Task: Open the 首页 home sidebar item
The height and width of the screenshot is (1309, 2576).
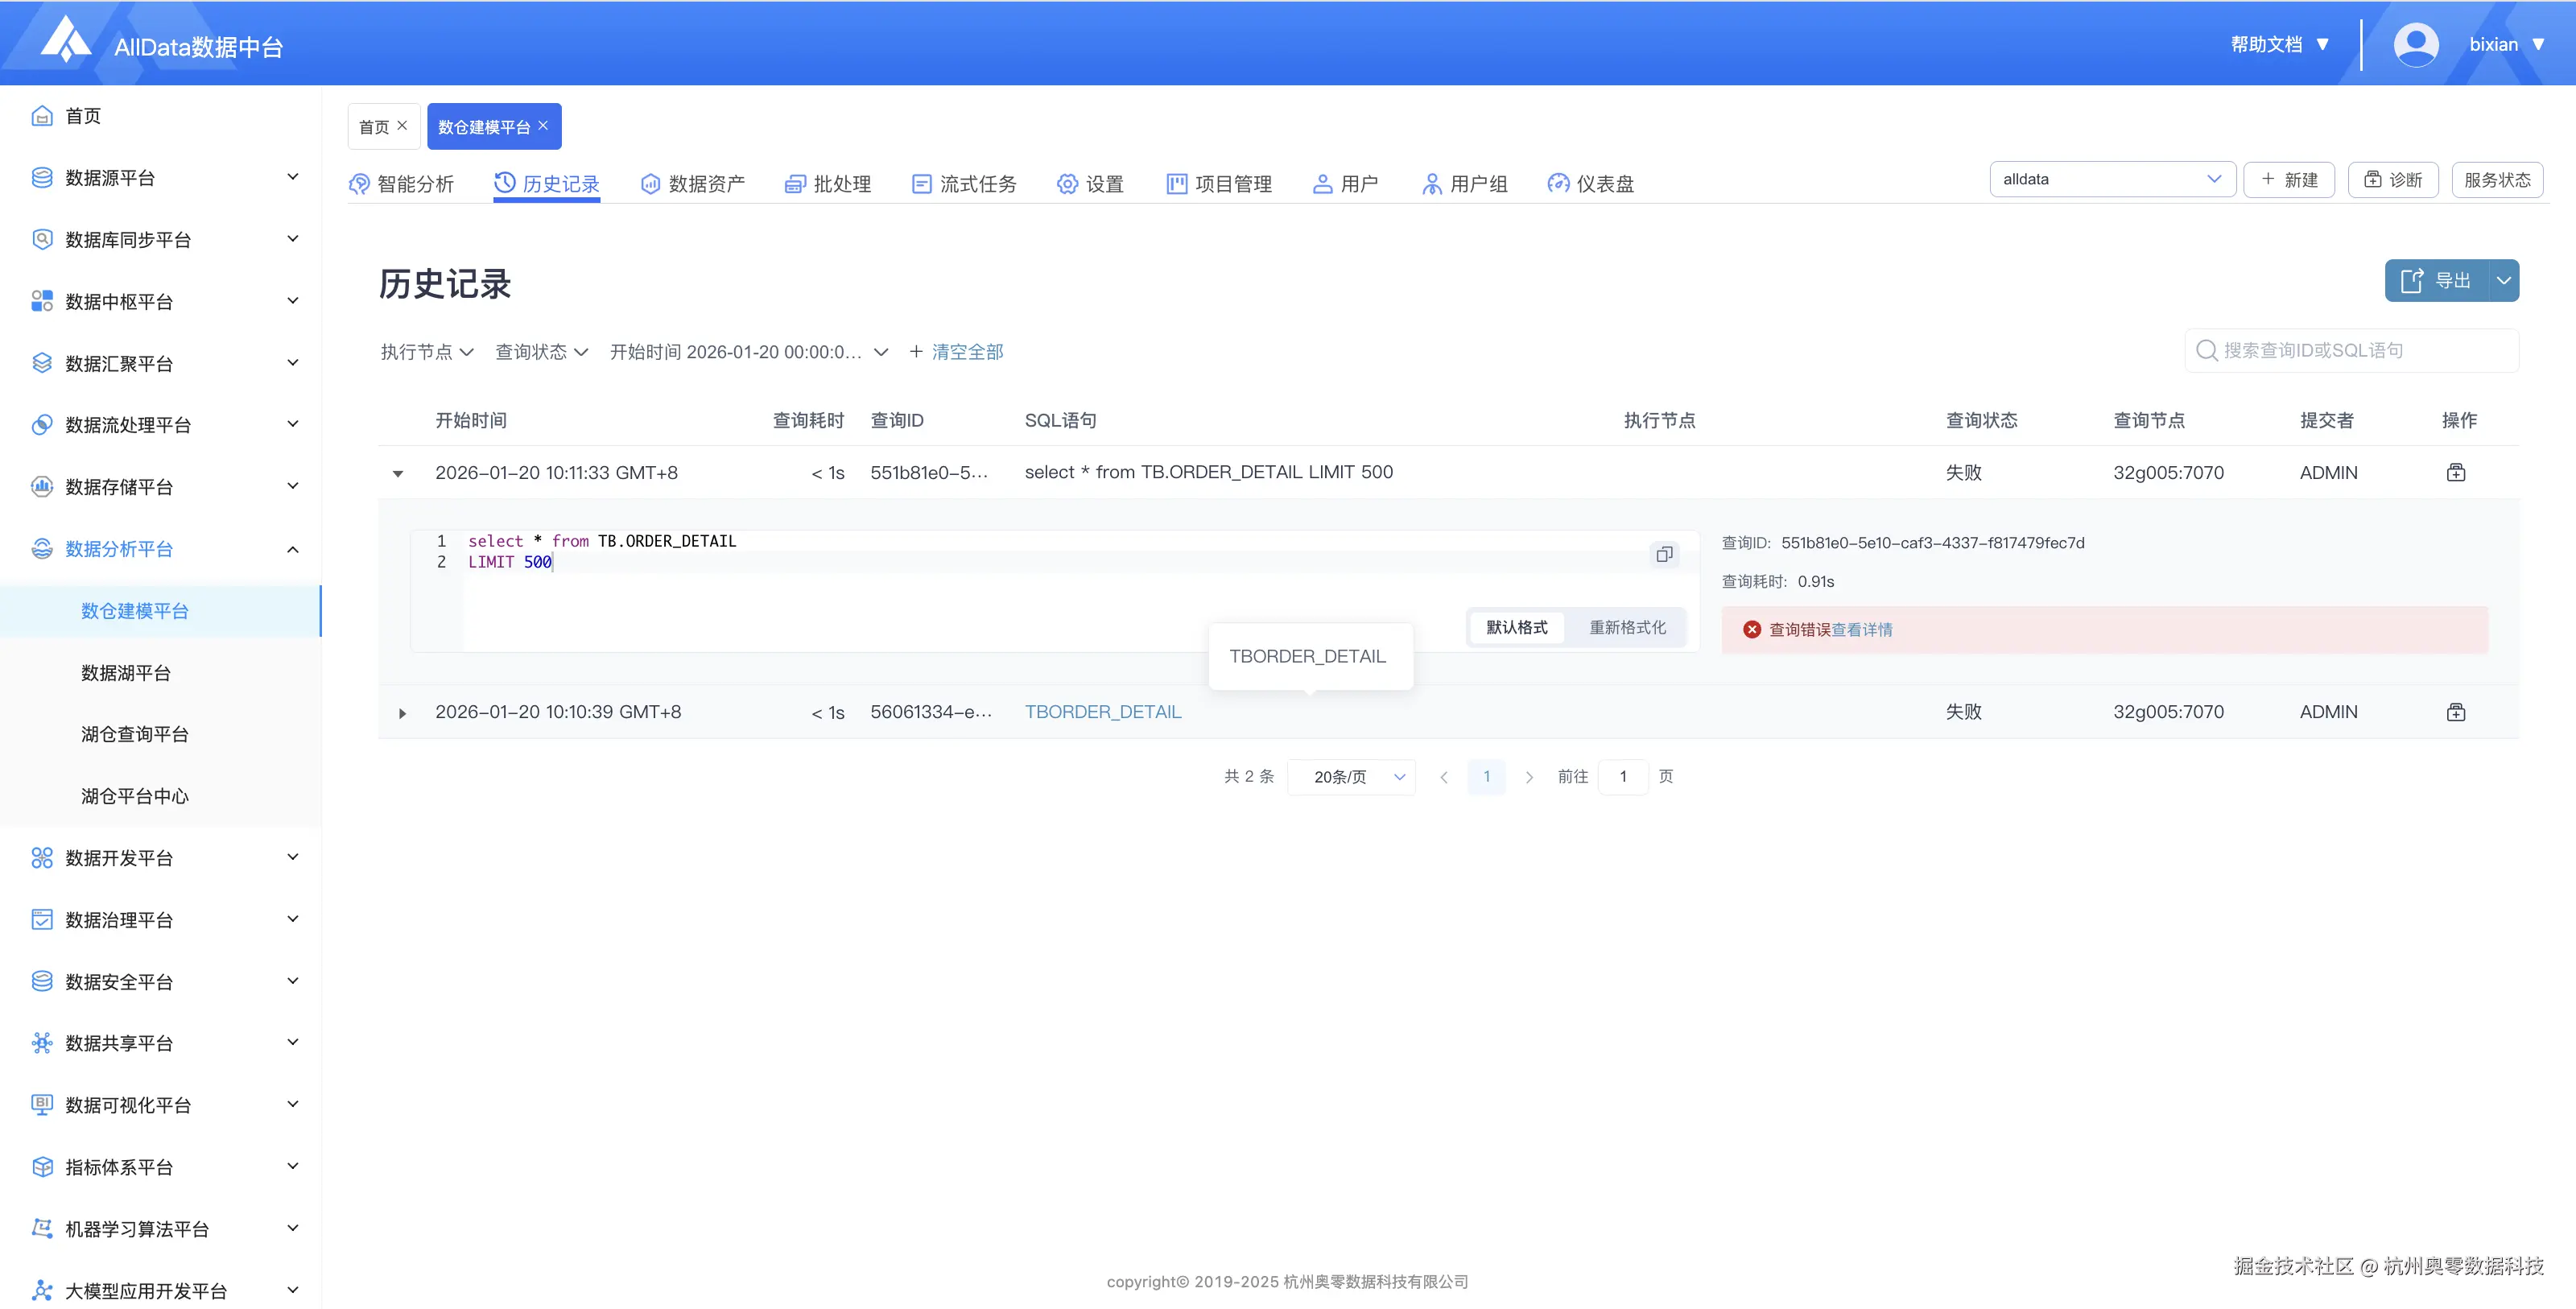Action: pyautogui.click(x=83, y=116)
